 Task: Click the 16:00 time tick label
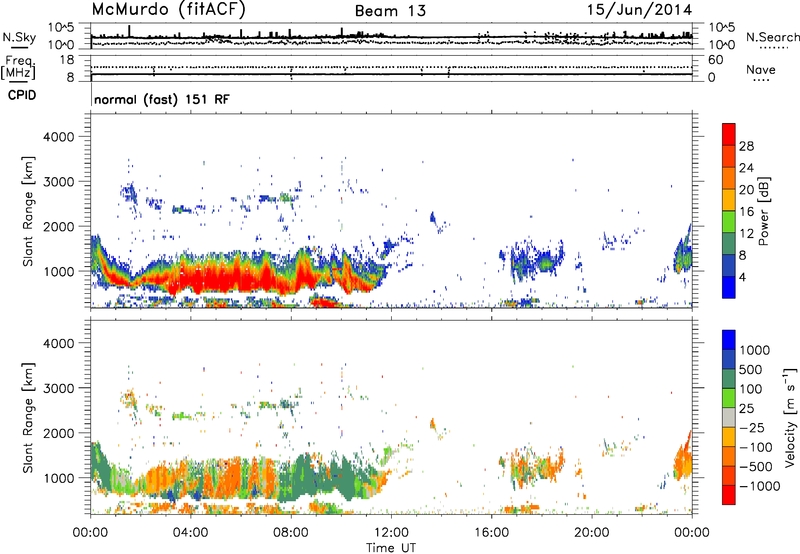pos(491,533)
